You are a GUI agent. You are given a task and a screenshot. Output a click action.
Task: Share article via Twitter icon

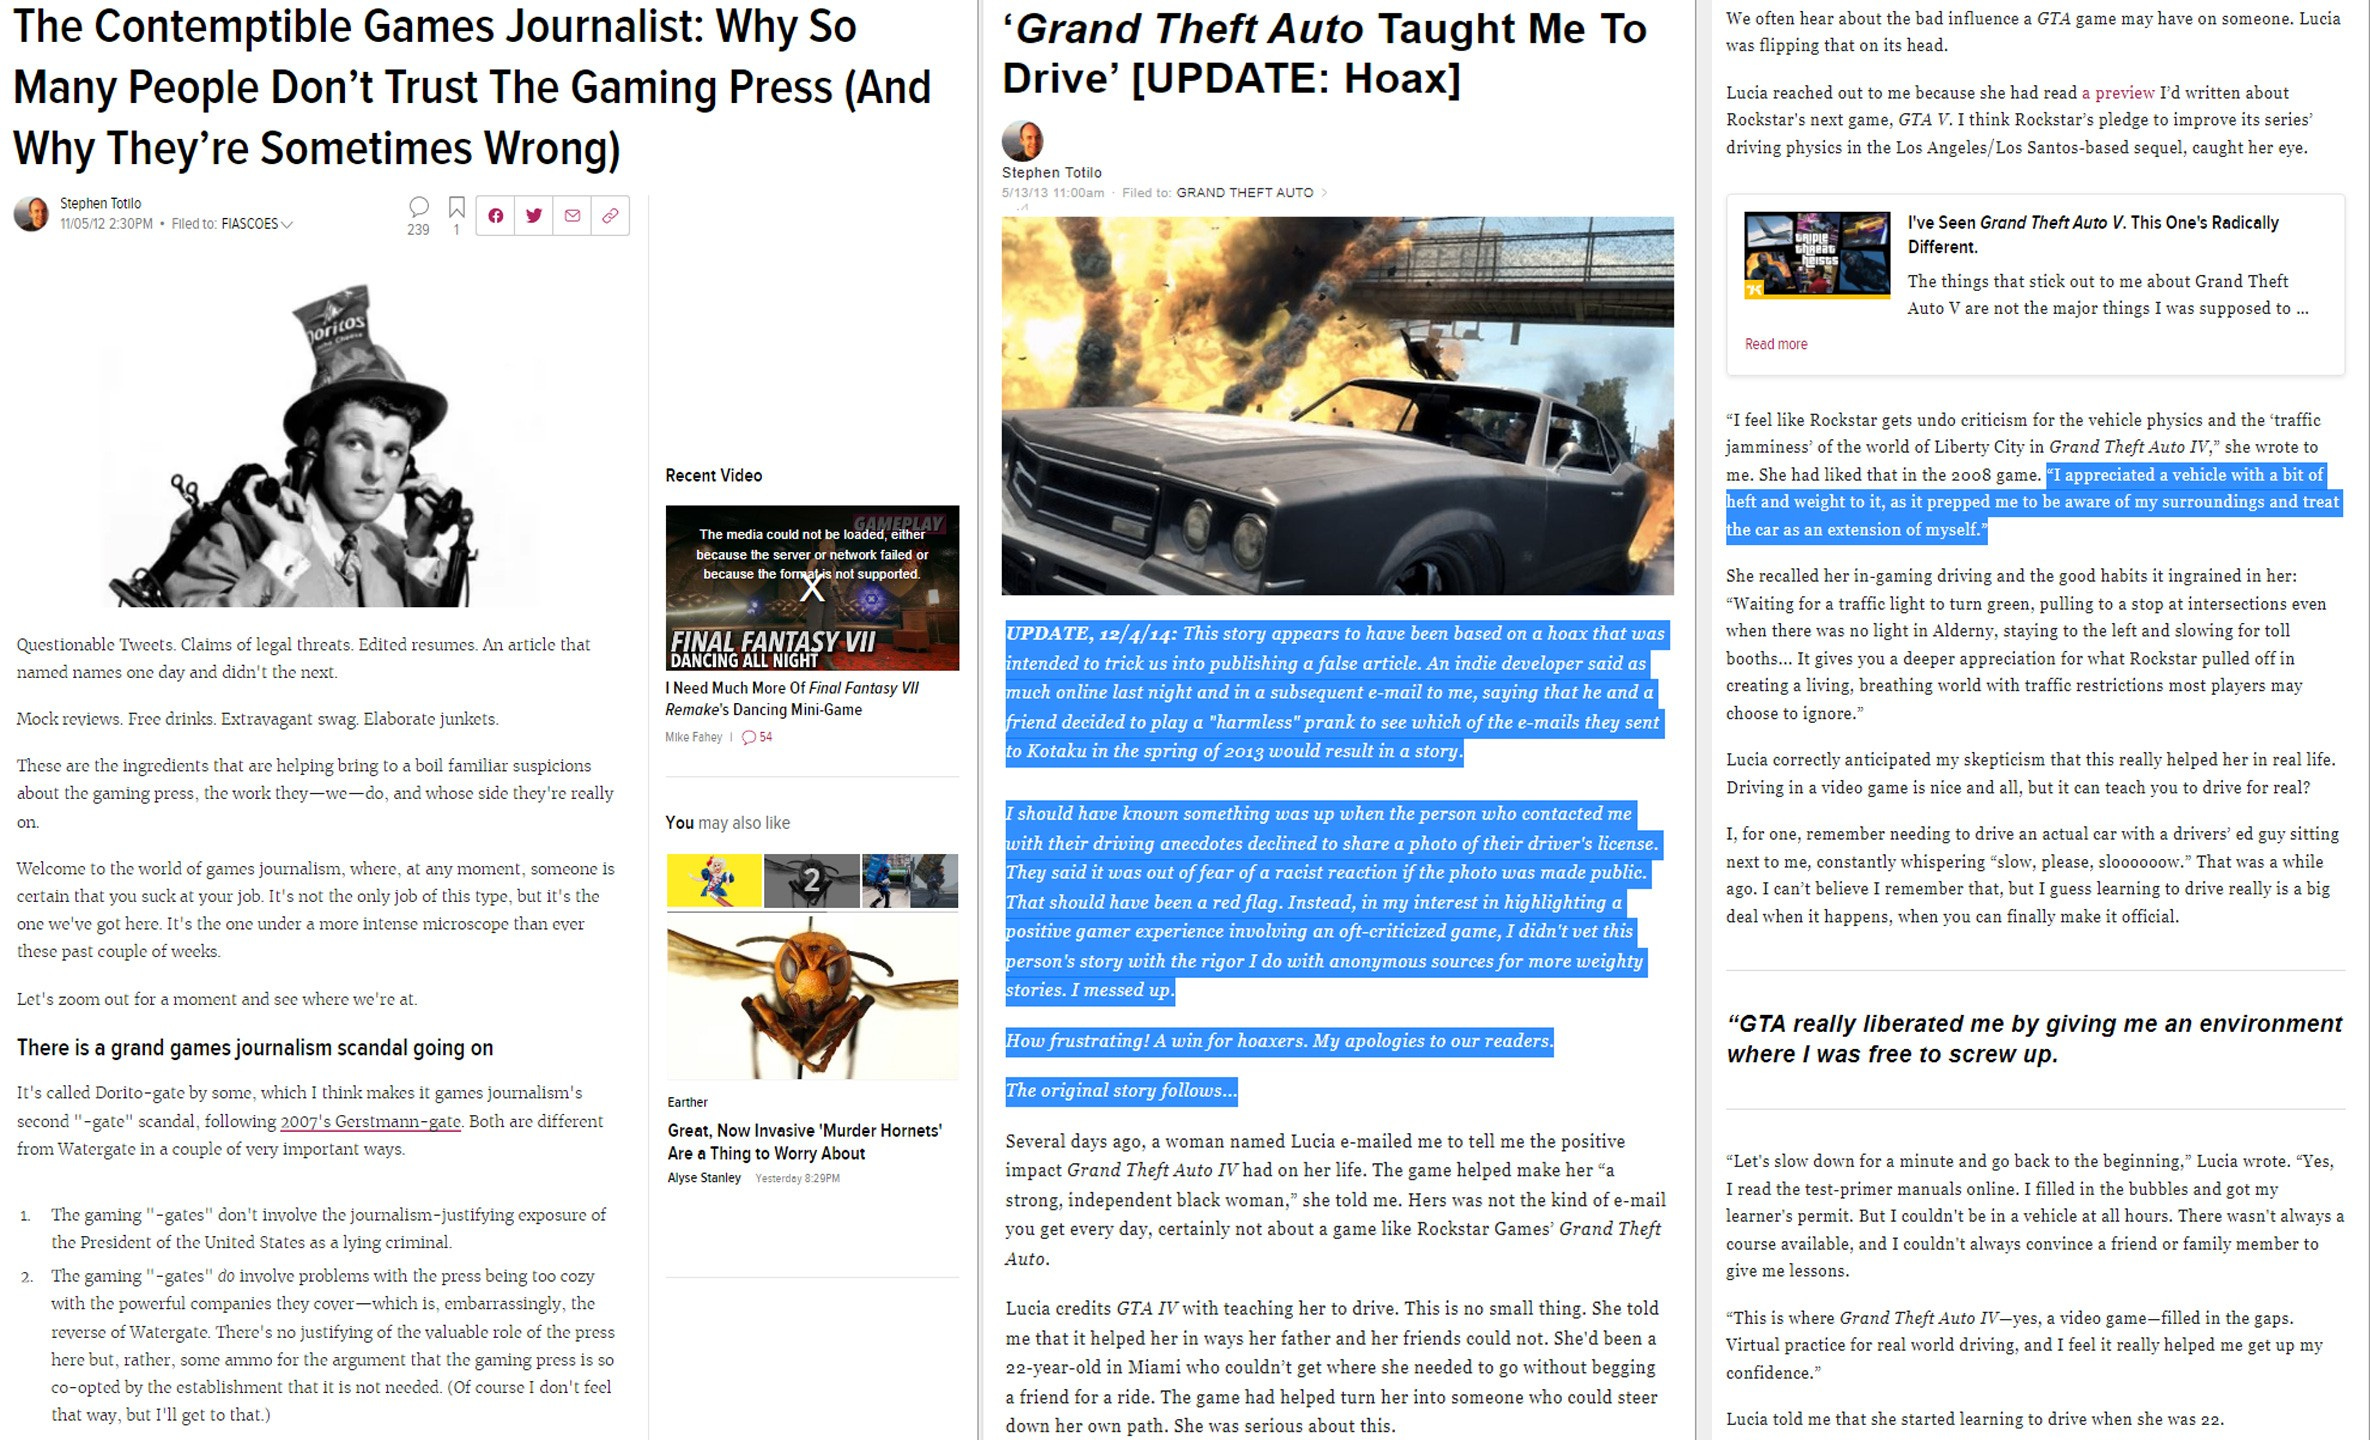click(x=534, y=215)
